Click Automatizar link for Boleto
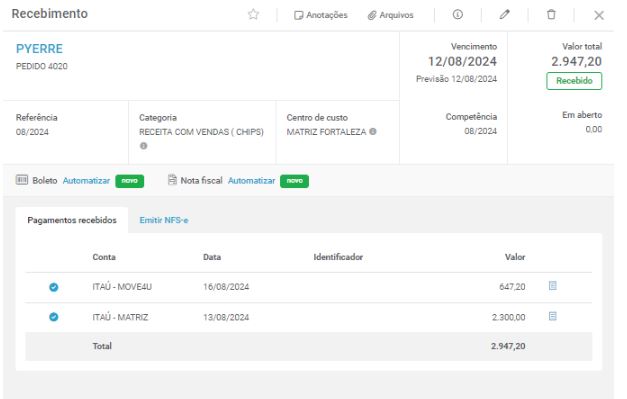Viewport: 627px width, 399px height. point(86,181)
